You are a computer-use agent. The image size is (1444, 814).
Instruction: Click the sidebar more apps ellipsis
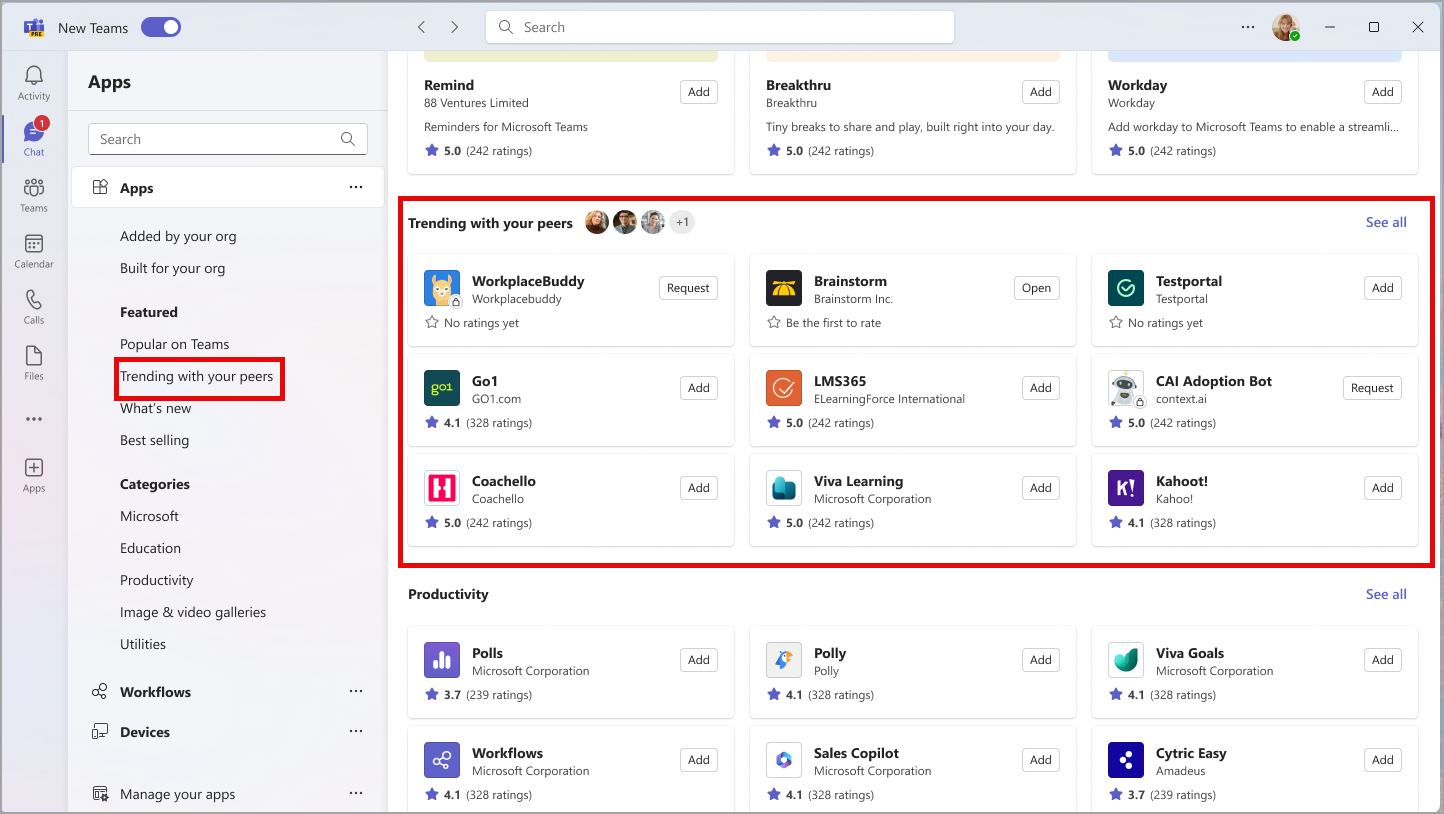coord(34,419)
